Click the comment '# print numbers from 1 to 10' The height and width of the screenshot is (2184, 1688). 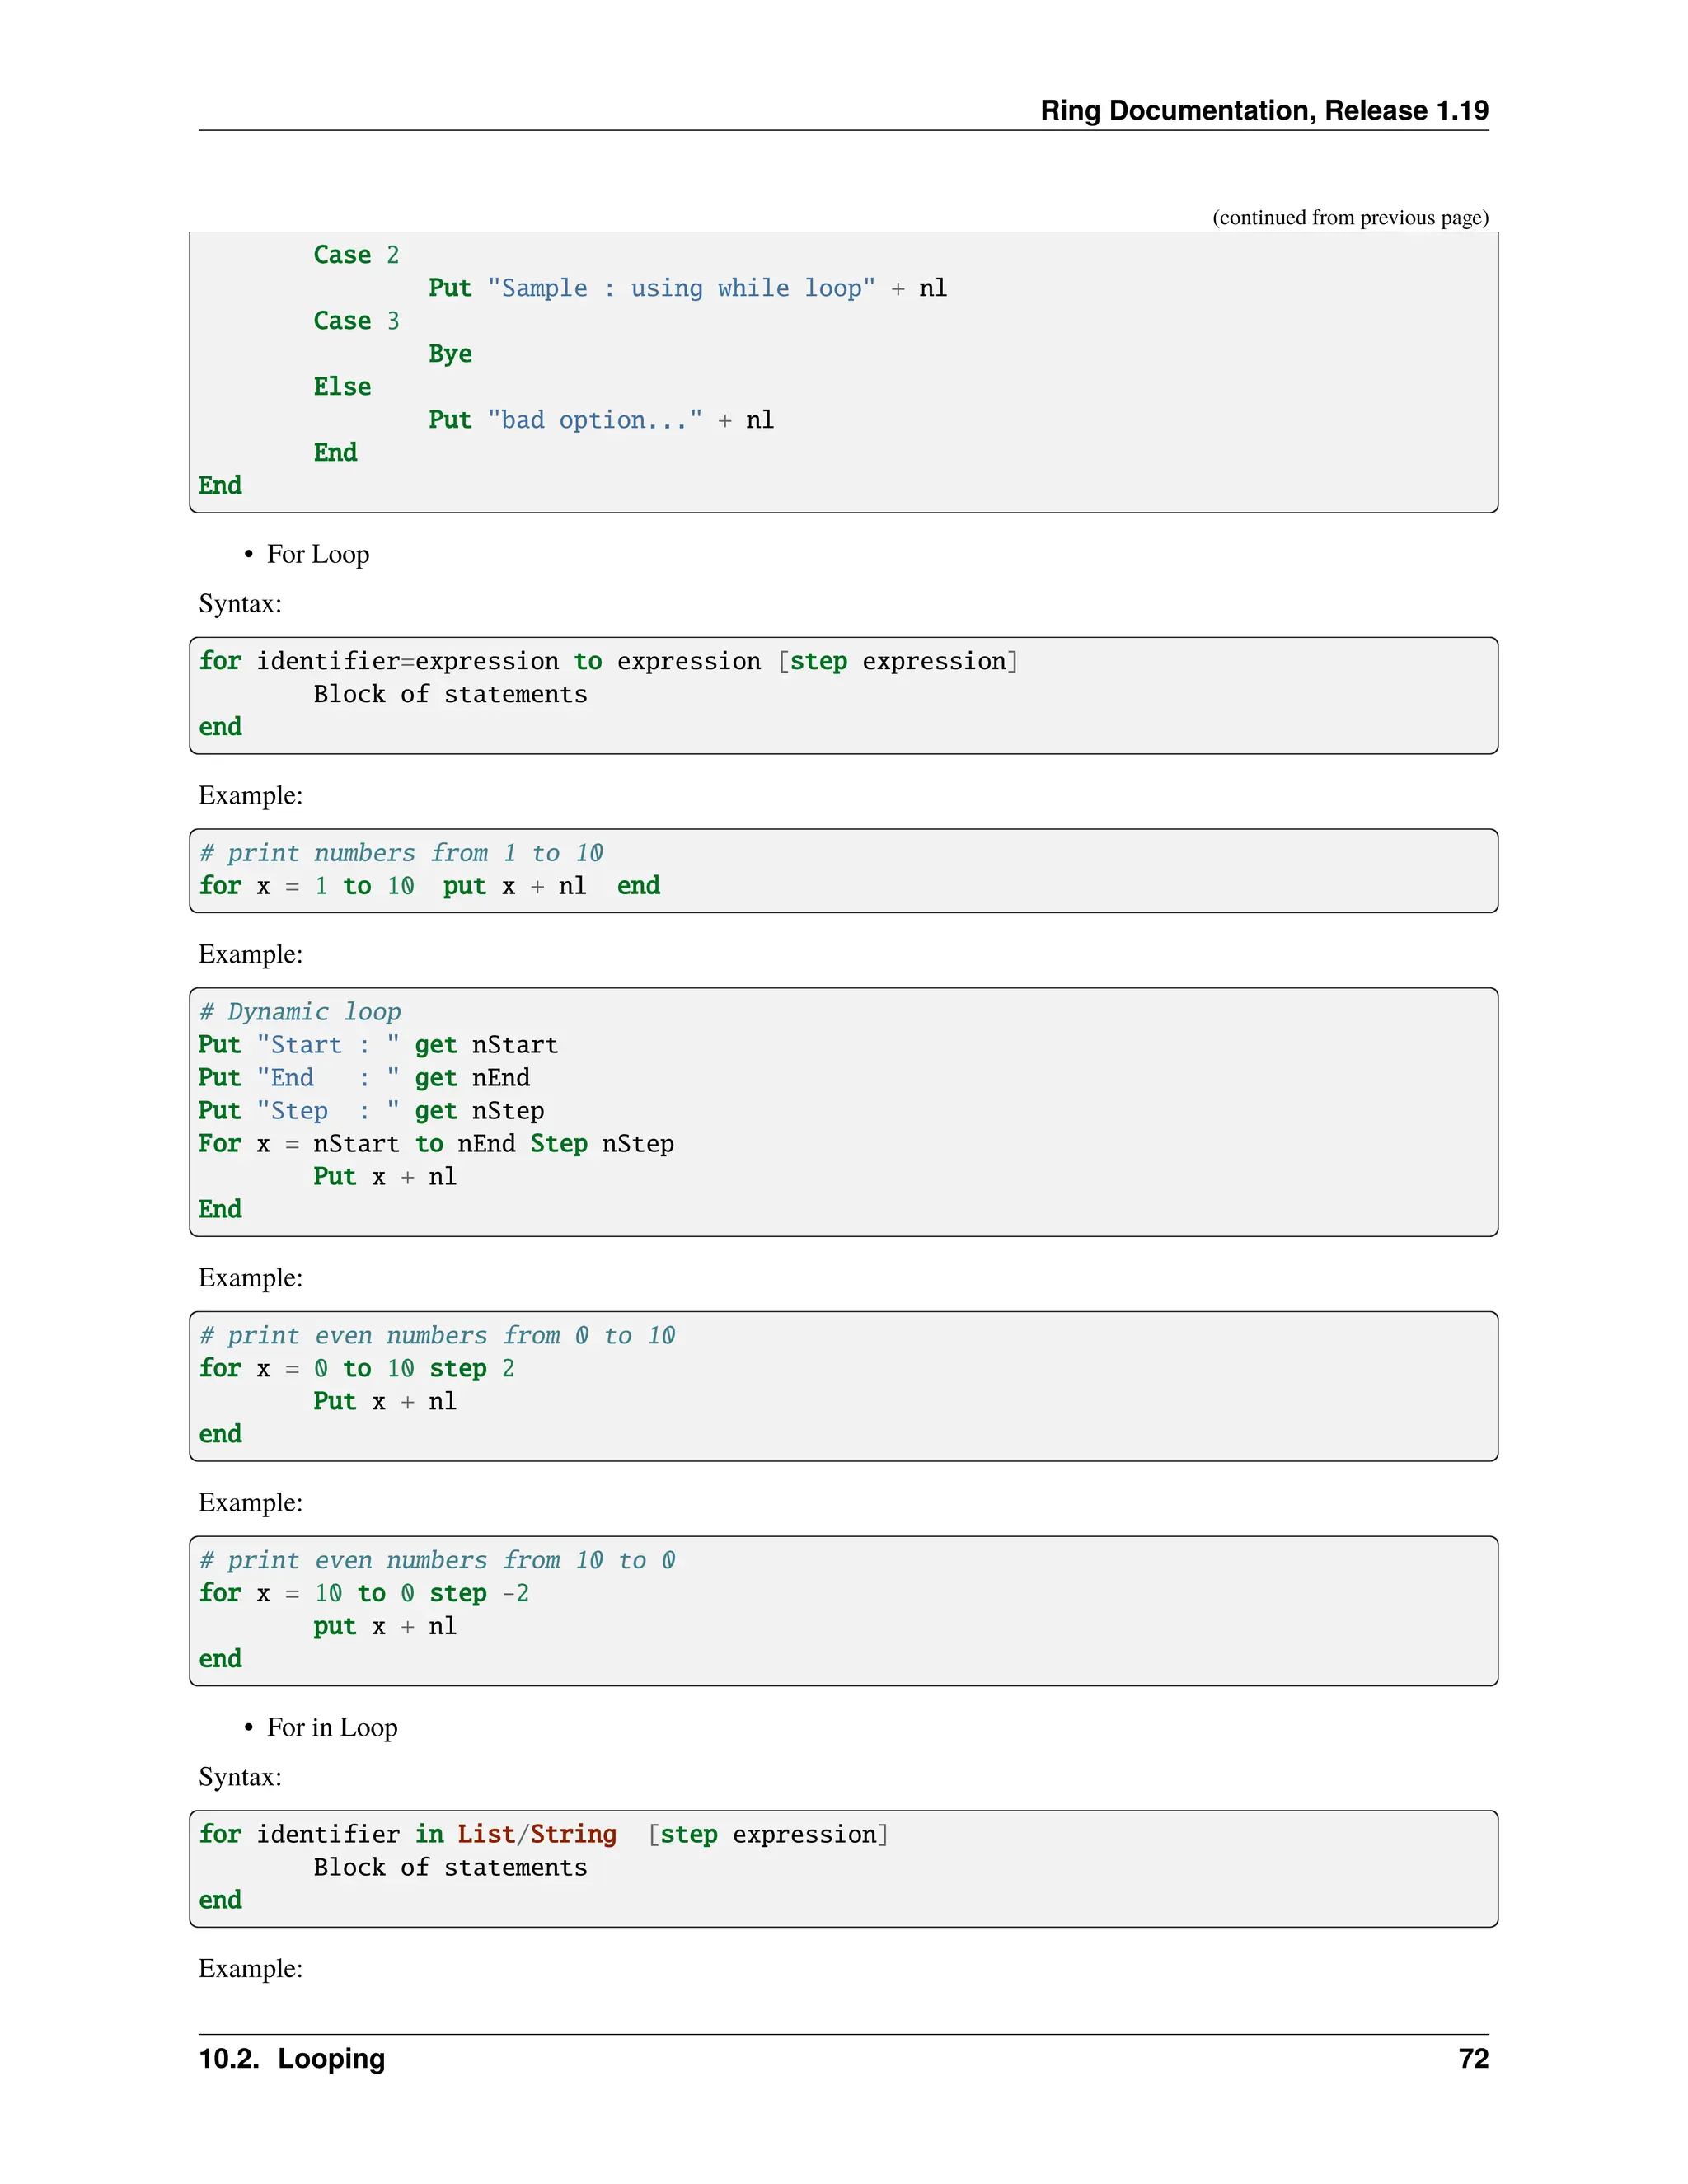pos(401,853)
